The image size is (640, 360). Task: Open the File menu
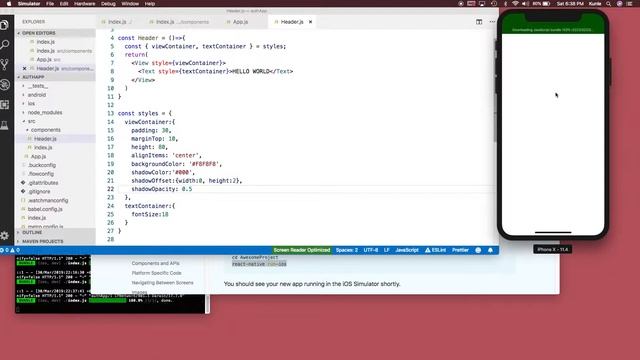click(x=50, y=4)
